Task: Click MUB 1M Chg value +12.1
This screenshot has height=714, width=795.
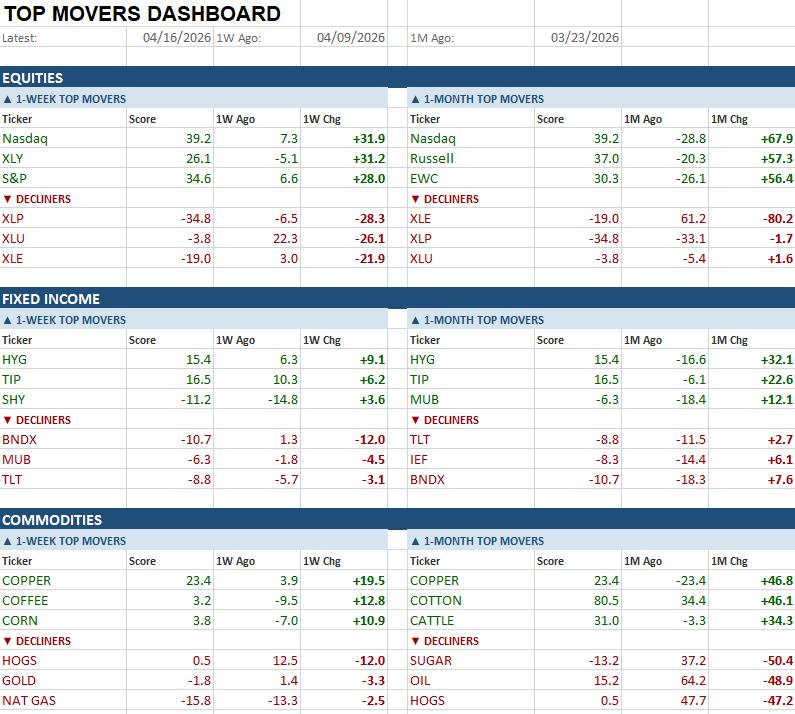Action: point(752,400)
